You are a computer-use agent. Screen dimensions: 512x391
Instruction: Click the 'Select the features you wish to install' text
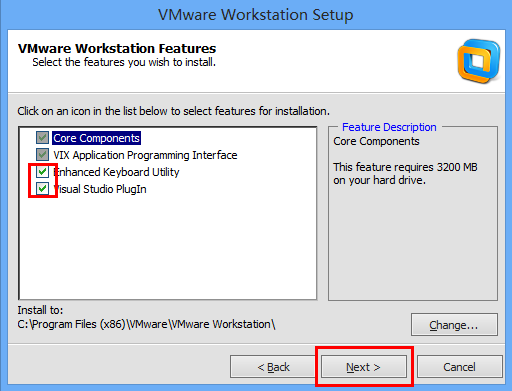coord(124,62)
